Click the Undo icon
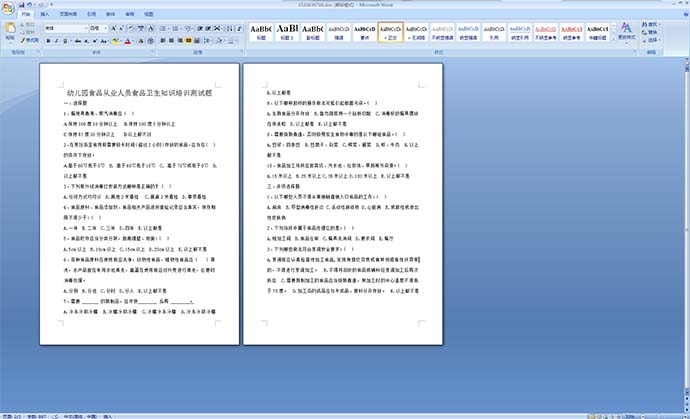690x419 pixels. (x=30, y=4)
